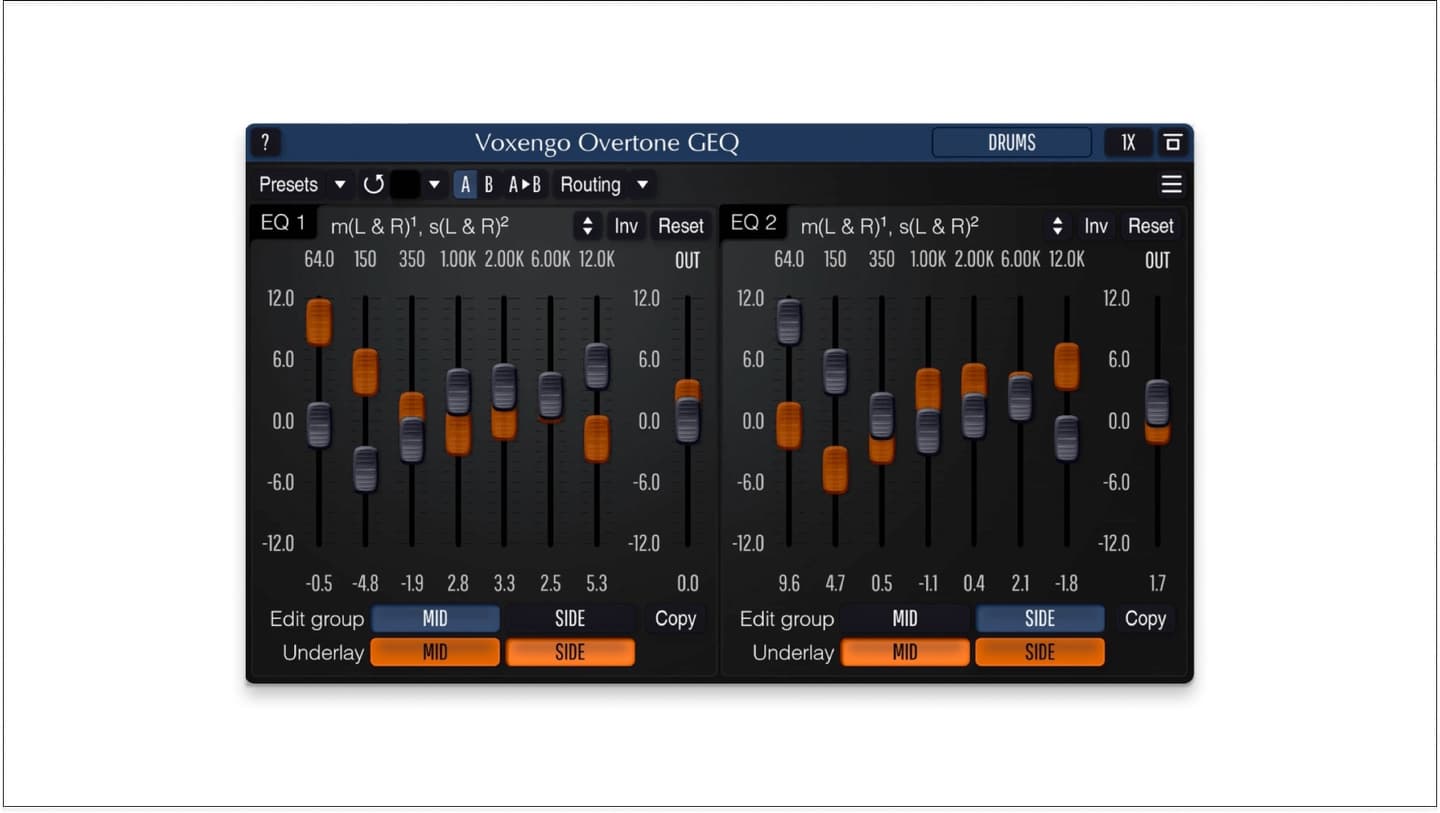Click the EQ 1 Inv button
1440x813 pixels.
[626, 226]
